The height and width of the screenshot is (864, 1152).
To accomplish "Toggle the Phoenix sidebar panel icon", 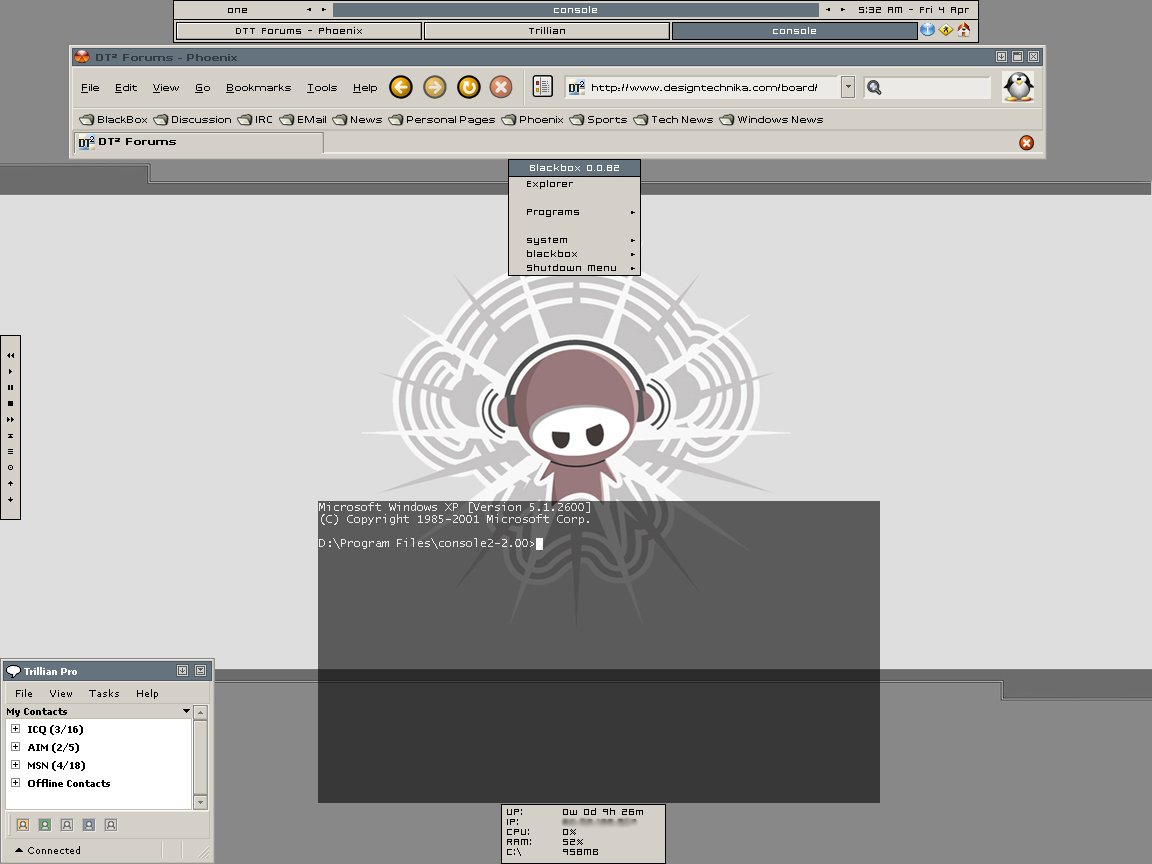I will click(x=542, y=87).
